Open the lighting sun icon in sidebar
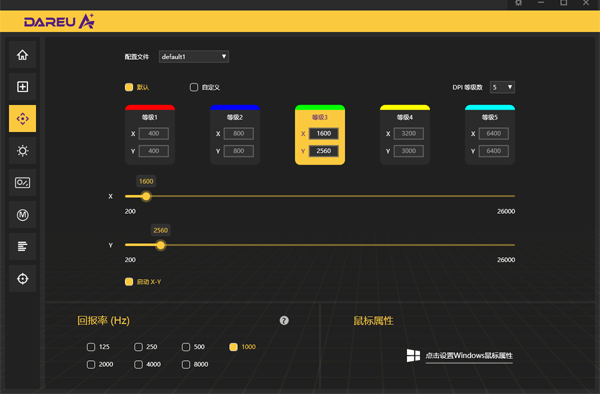600x394 pixels. click(x=23, y=151)
